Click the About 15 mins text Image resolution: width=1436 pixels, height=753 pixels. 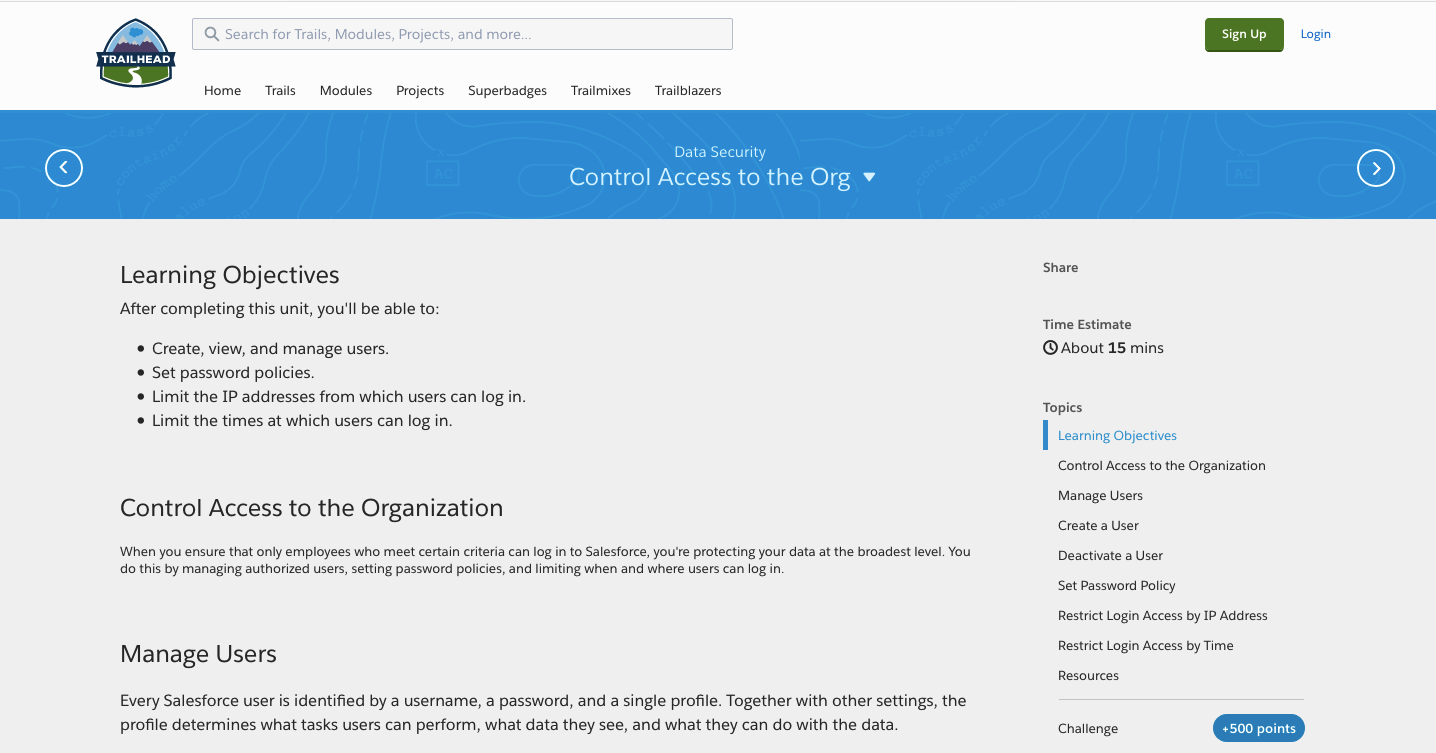pyautogui.click(x=1112, y=348)
